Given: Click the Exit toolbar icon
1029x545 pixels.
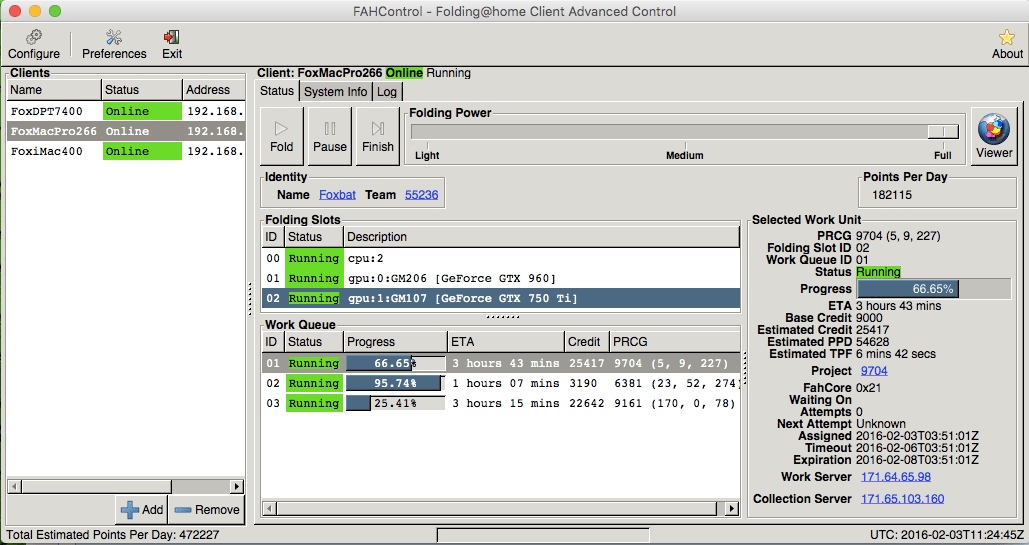Looking at the screenshot, I should coord(172,44).
